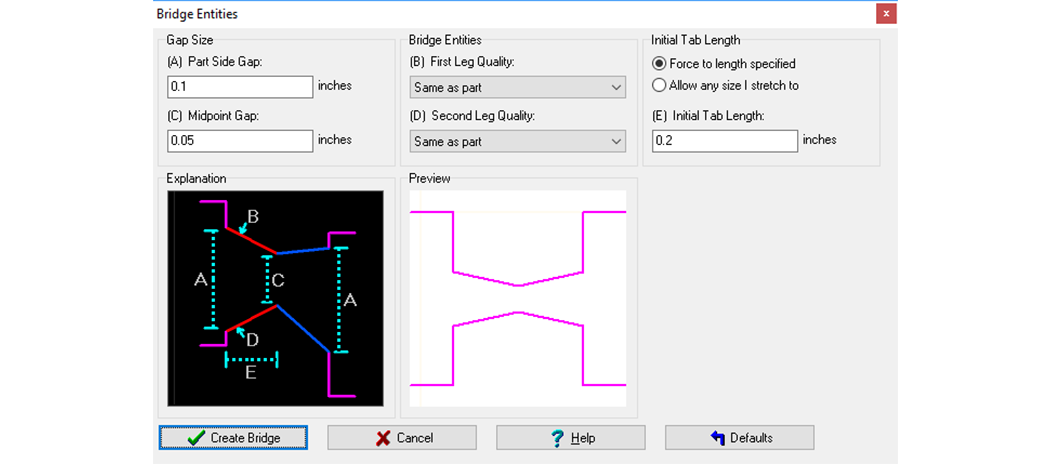The image size is (1050, 464).
Task: Focus the Midpoint Gap value field
Action: pyautogui.click(x=240, y=141)
